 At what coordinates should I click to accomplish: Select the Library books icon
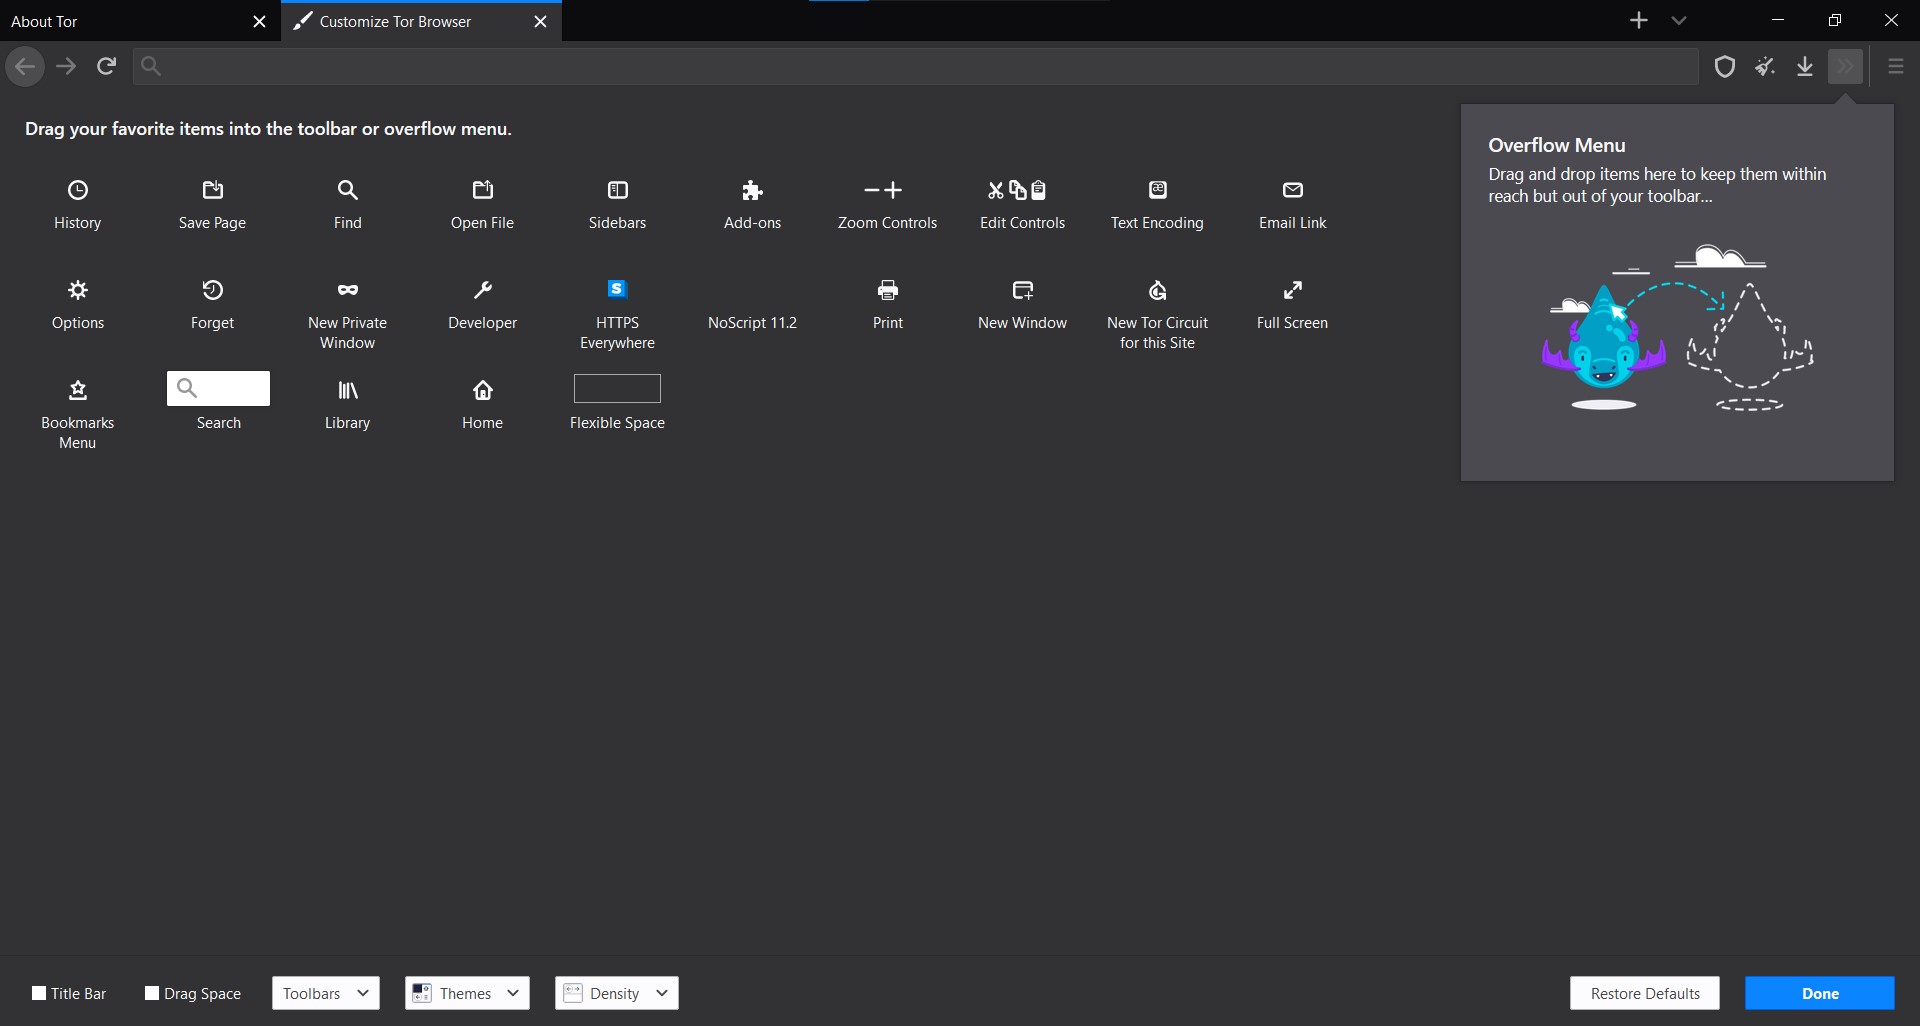tap(347, 390)
